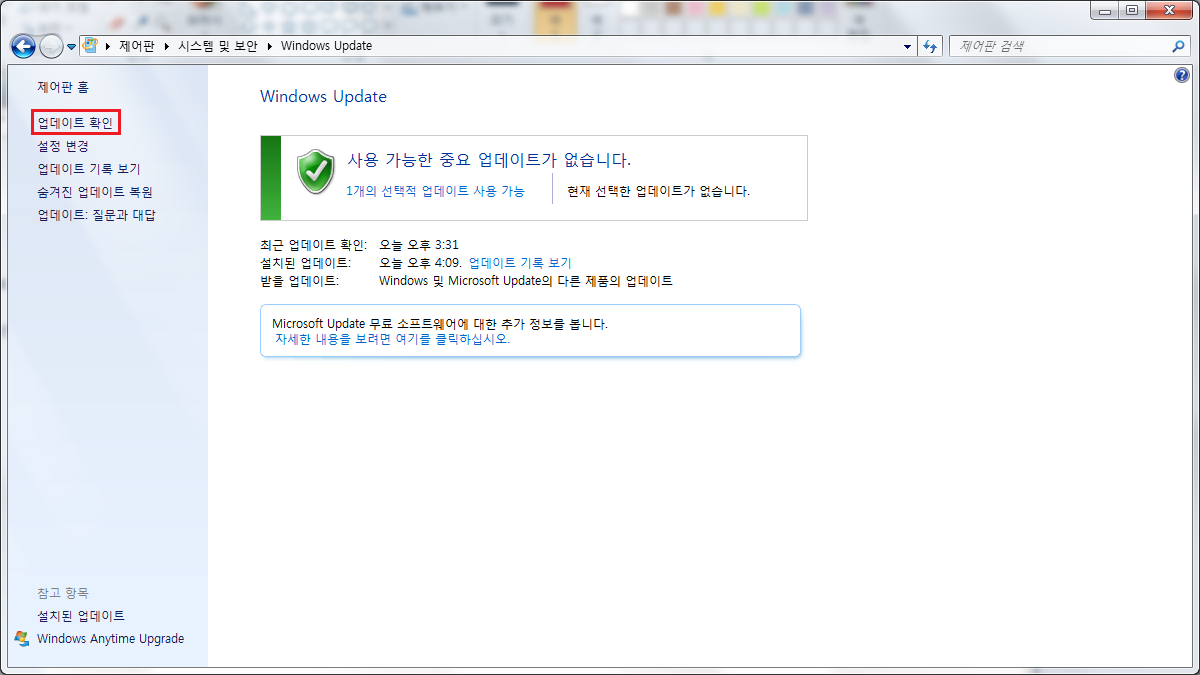
Task: Click the Forward navigation arrow
Action: coord(51,46)
